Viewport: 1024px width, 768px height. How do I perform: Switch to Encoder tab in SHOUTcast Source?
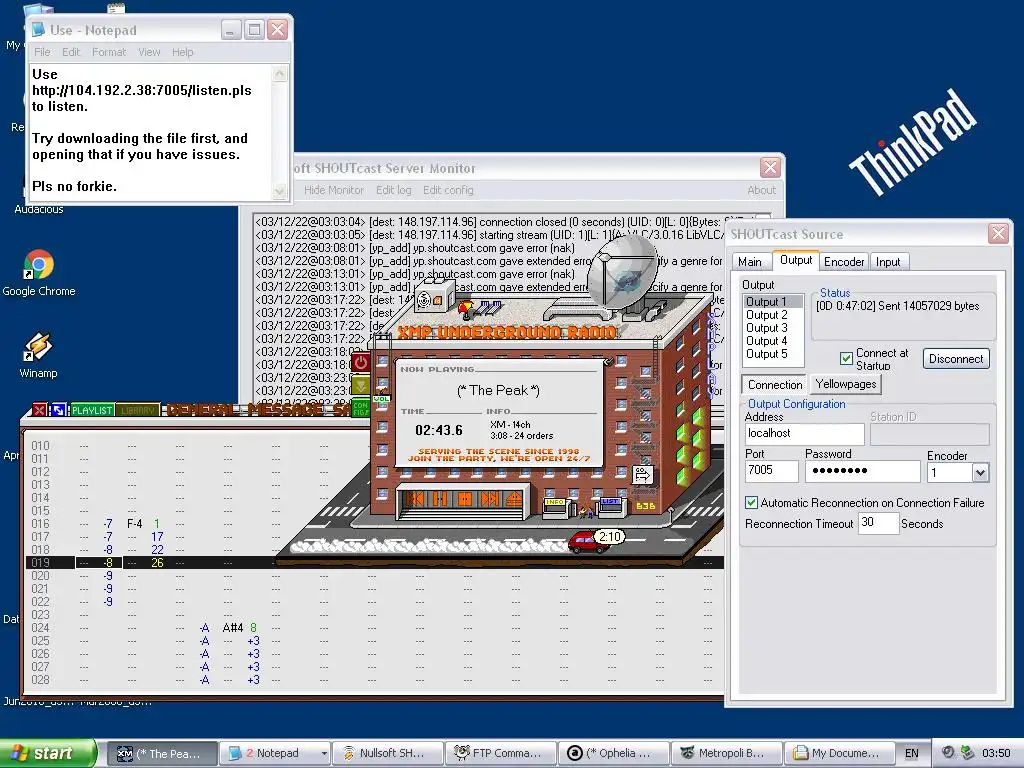[844, 262]
